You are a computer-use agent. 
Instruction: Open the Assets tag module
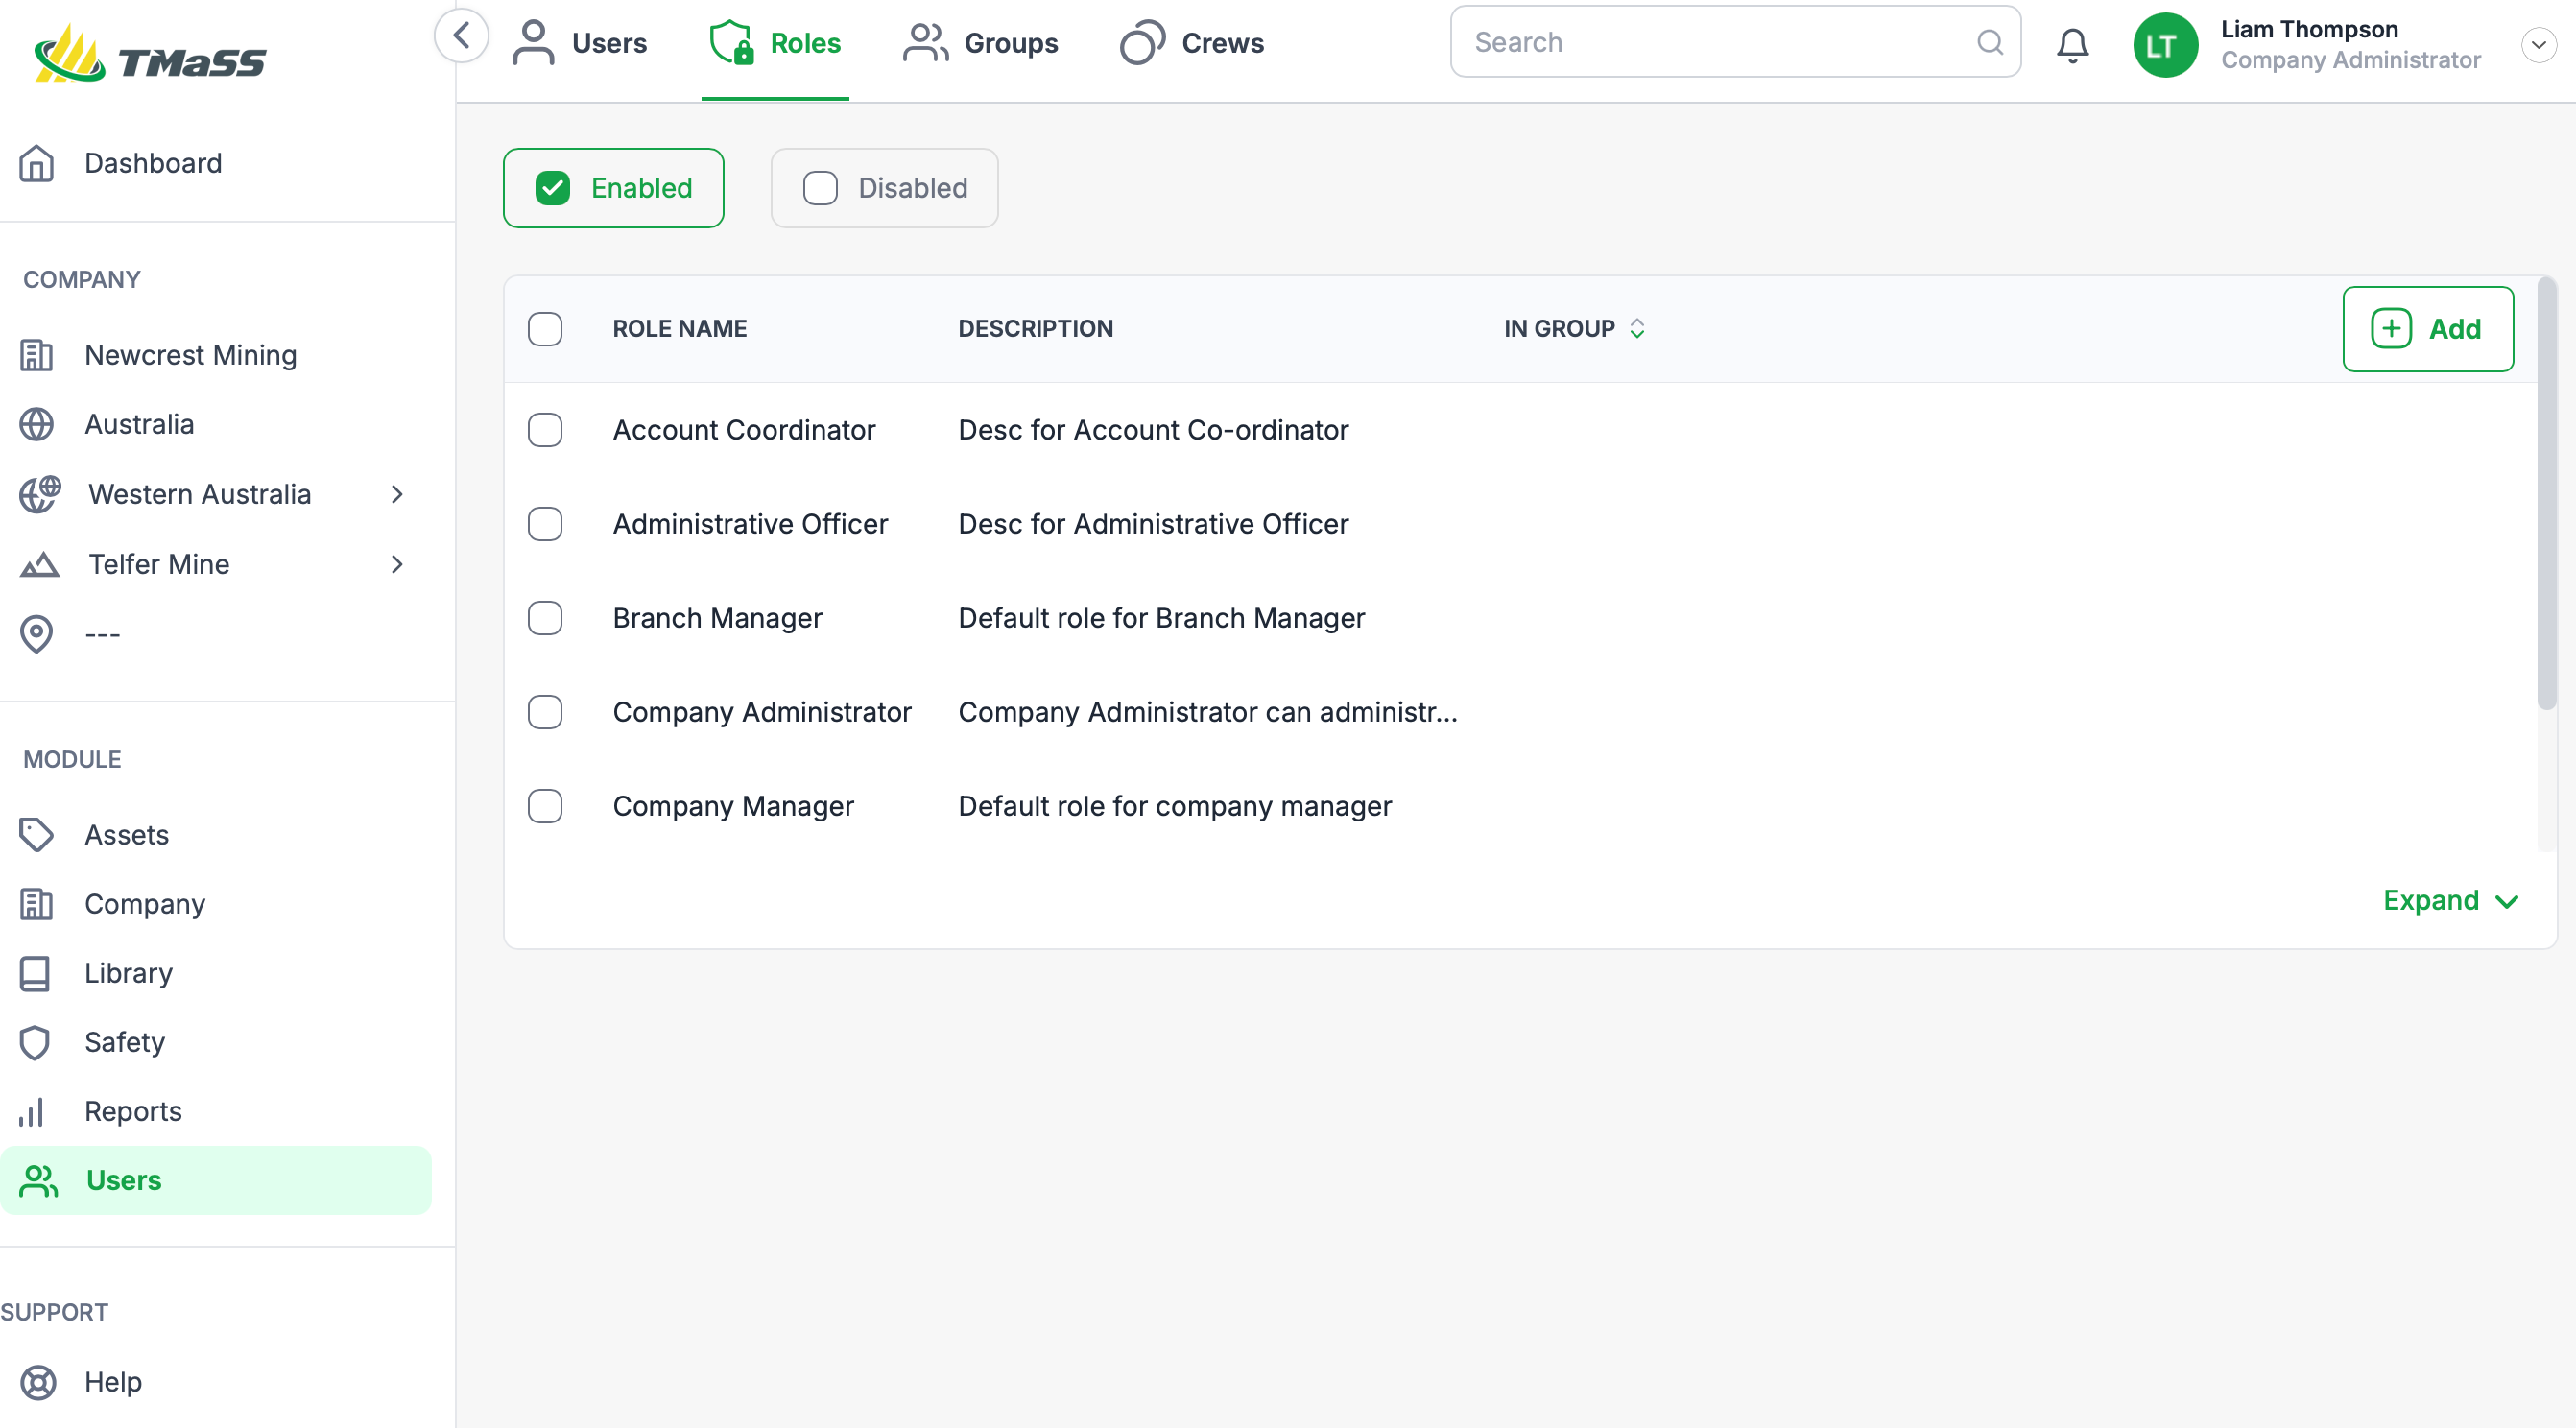coord(36,835)
